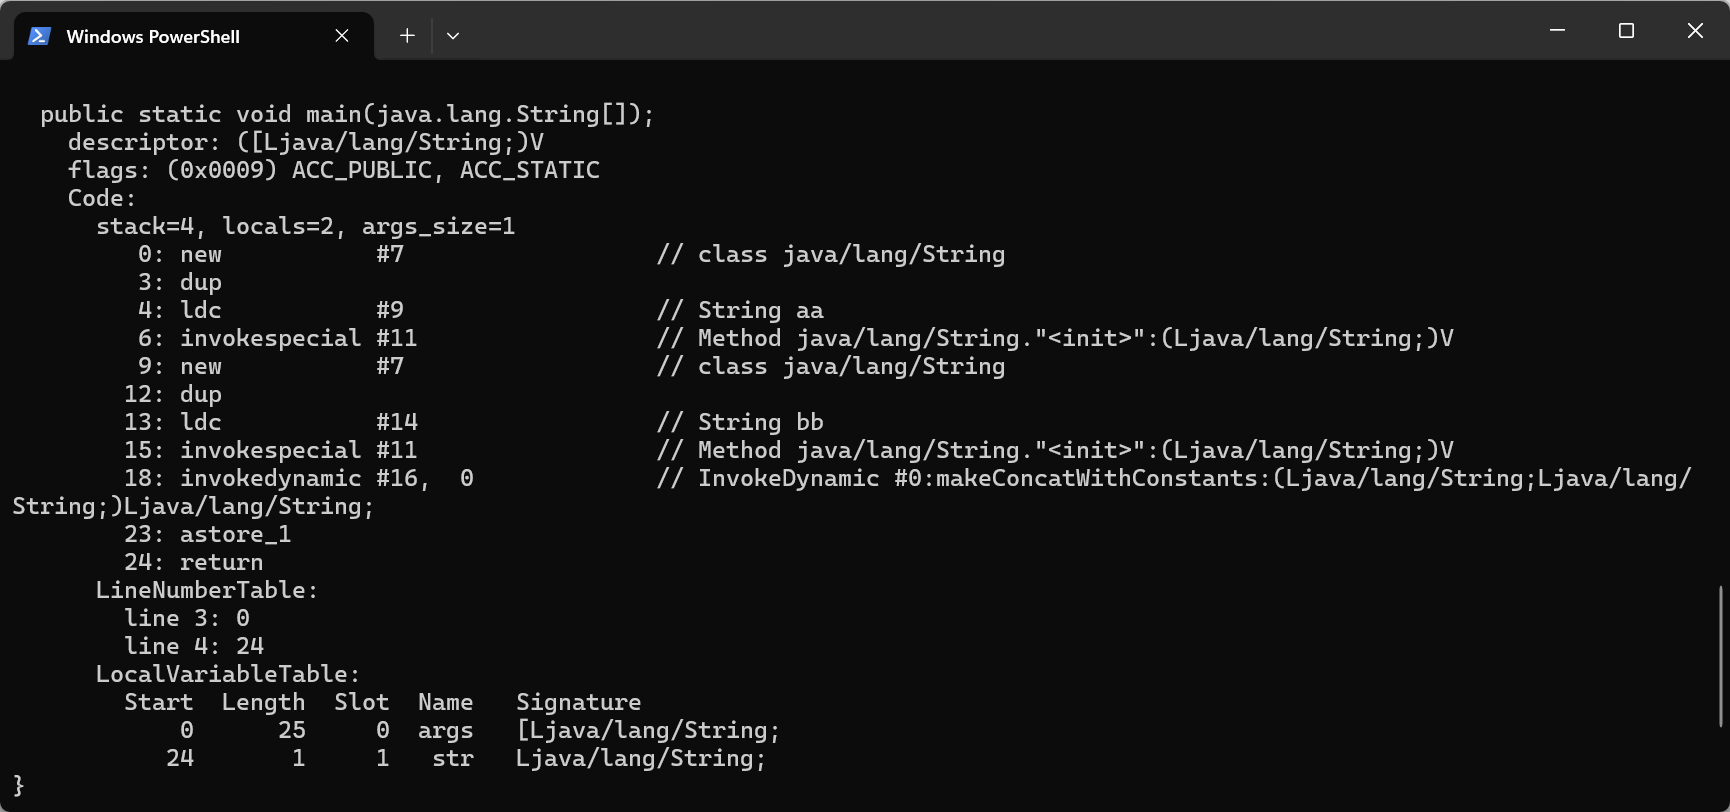1730x812 pixels.
Task: Click the closing brace on the last line
Action: point(18,785)
